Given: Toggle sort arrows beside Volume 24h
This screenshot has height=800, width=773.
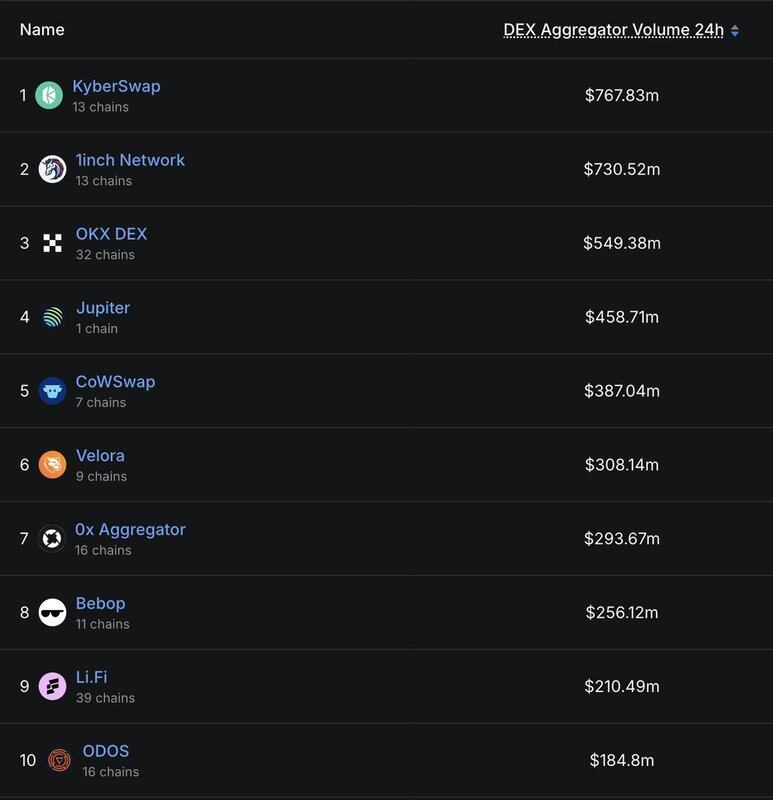Looking at the screenshot, I should pos(735,31).
